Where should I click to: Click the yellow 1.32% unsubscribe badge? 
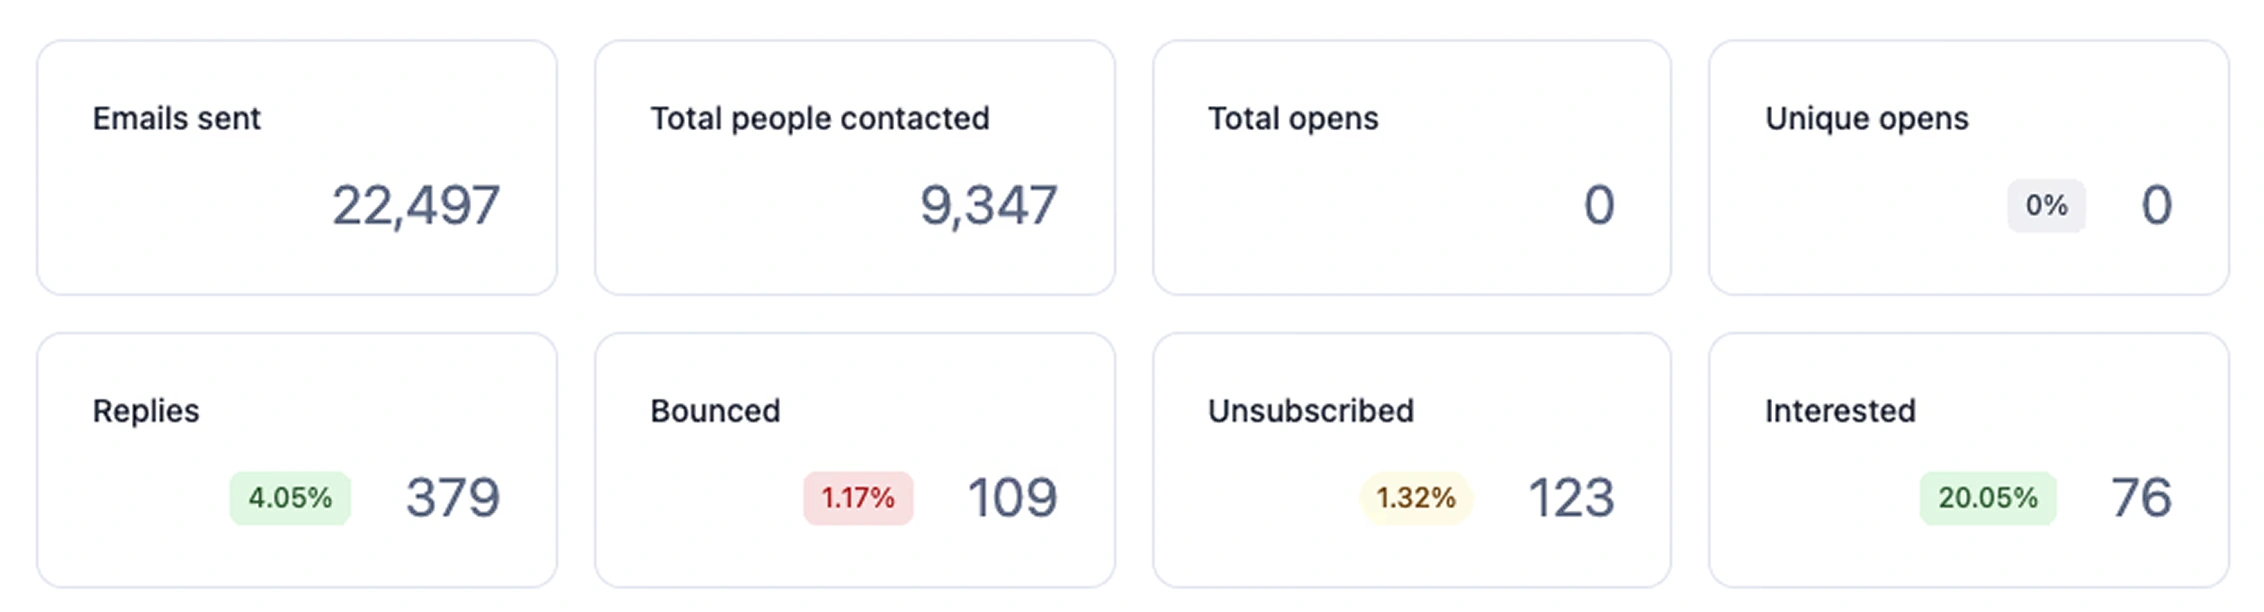[1415, 498]
